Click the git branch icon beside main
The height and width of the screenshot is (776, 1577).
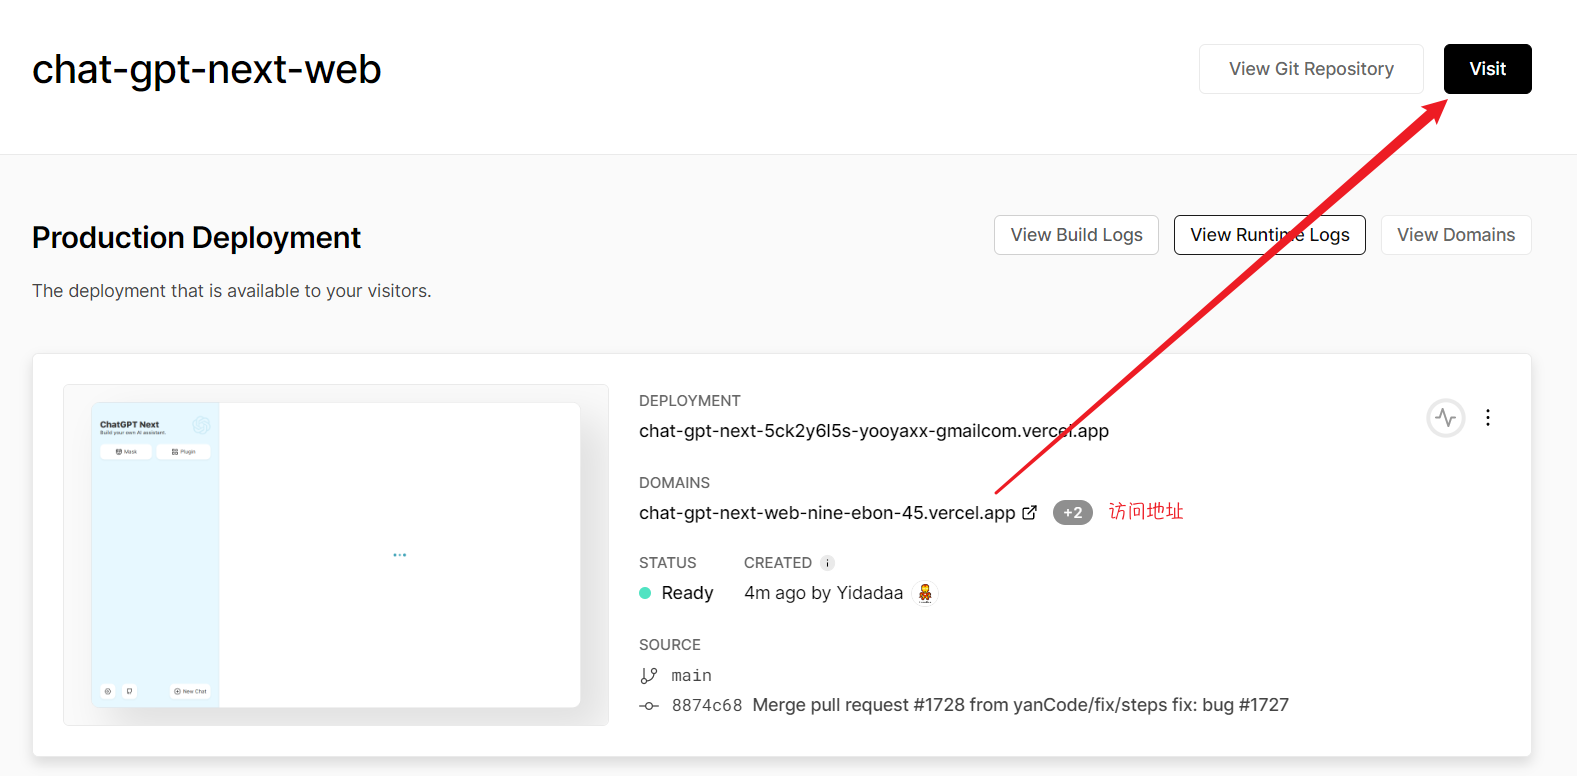[649, 676]
